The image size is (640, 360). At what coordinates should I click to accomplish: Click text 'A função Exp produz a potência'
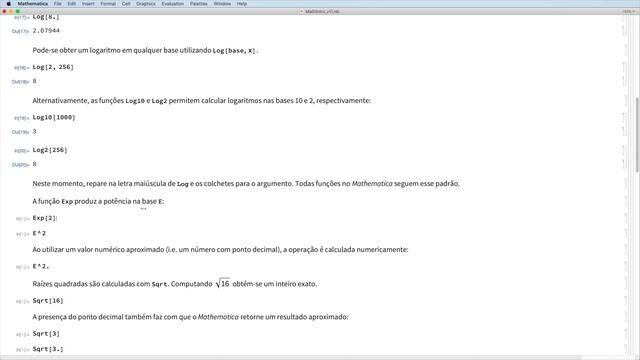(x=98, y=201)
